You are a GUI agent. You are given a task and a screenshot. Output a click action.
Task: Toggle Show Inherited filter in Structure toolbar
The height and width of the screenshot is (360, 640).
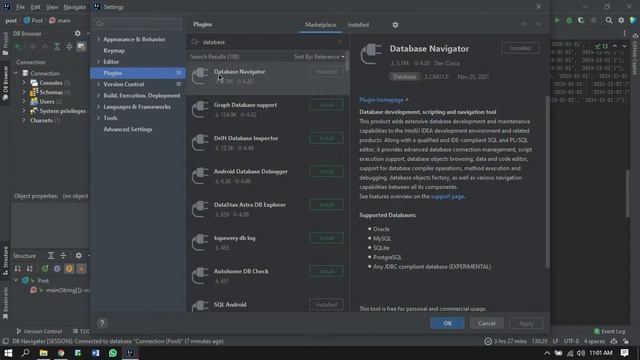tap(45, 269)
